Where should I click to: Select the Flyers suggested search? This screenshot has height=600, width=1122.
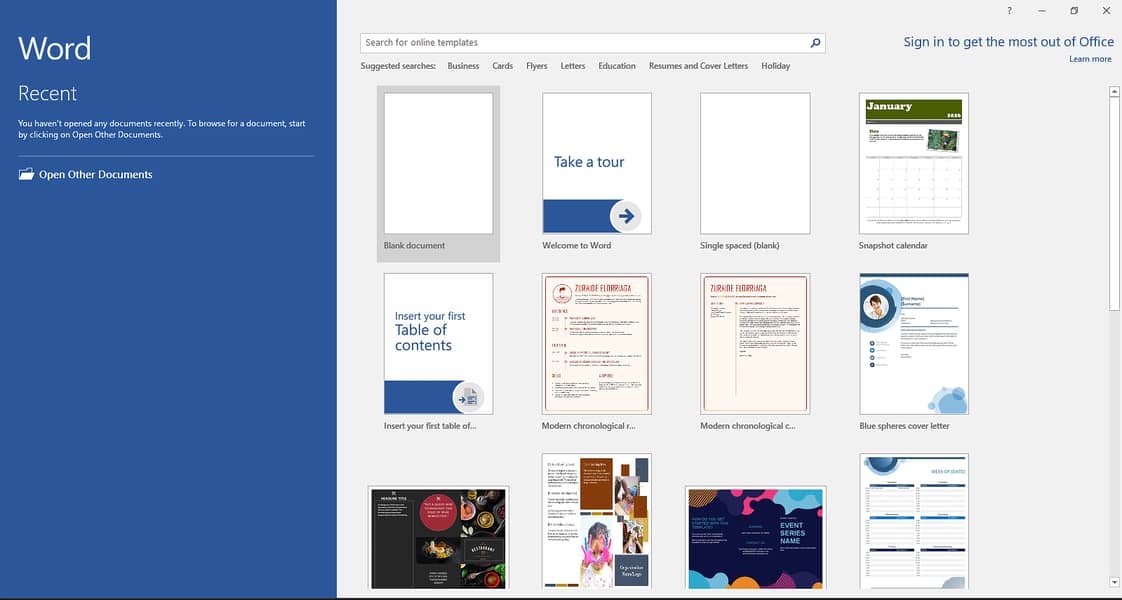537,66
